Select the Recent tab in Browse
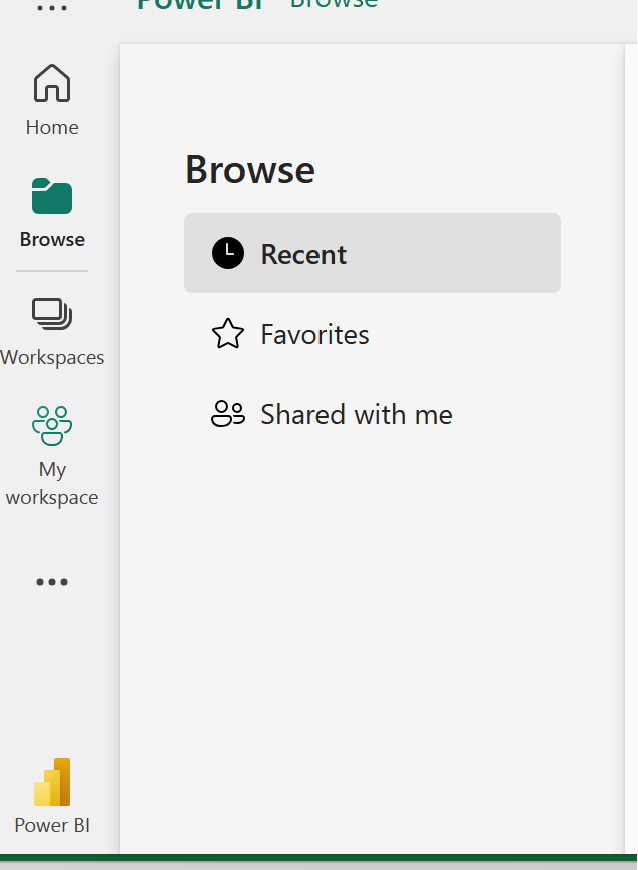This screenshot has height=870, width=638. (372, 253)
